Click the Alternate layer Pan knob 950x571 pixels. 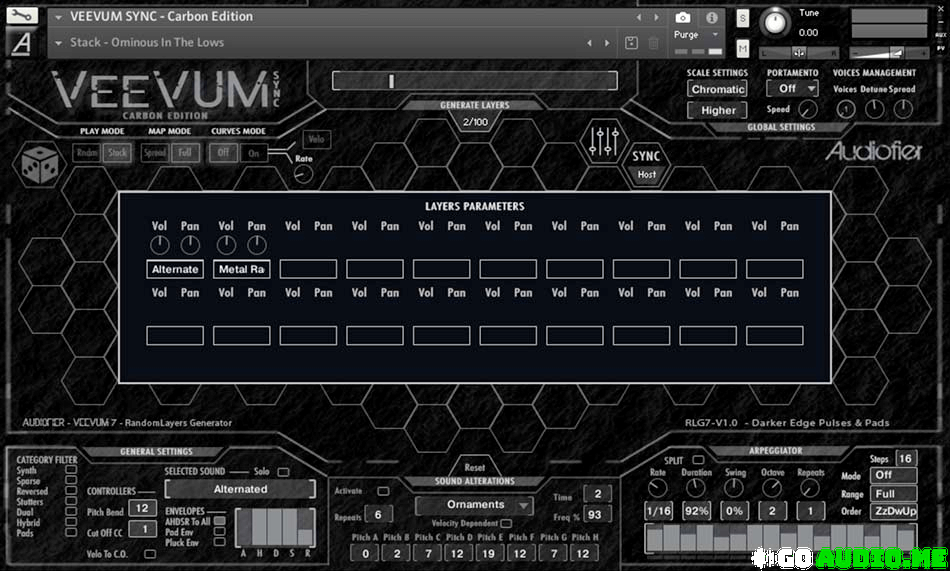click(190, 245)
